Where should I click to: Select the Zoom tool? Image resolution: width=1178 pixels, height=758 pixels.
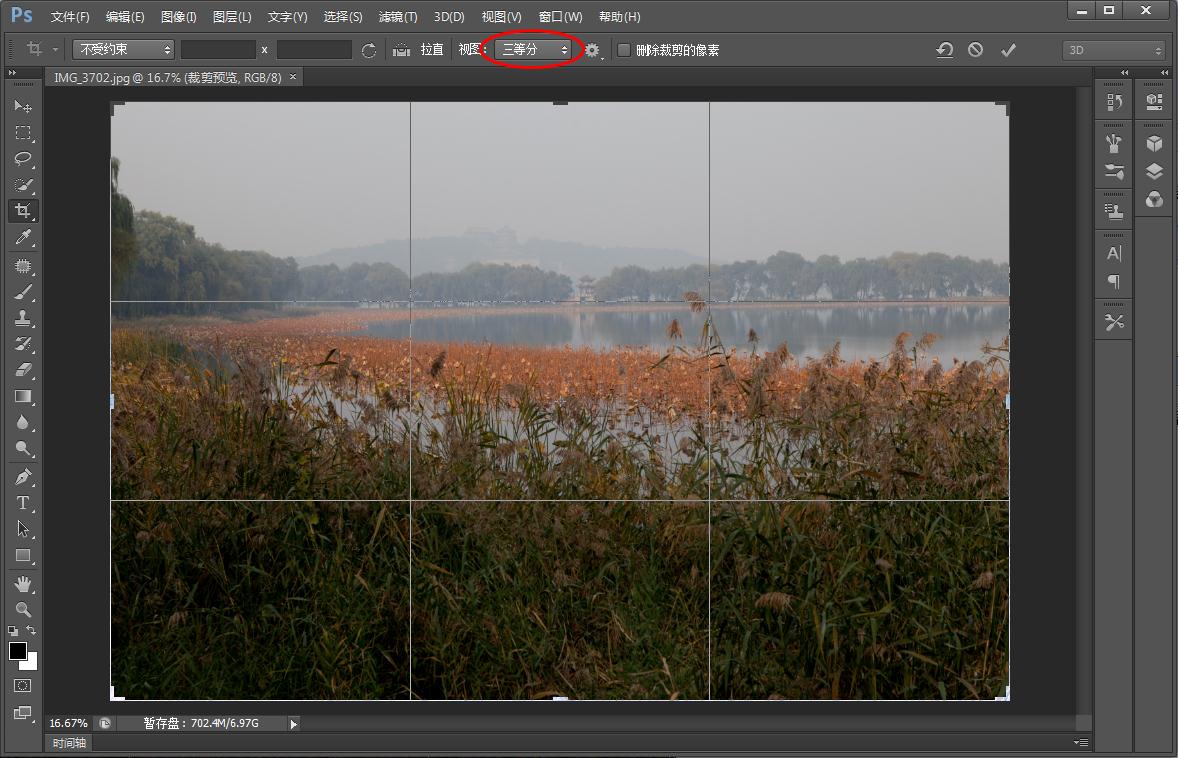[23, 609]
